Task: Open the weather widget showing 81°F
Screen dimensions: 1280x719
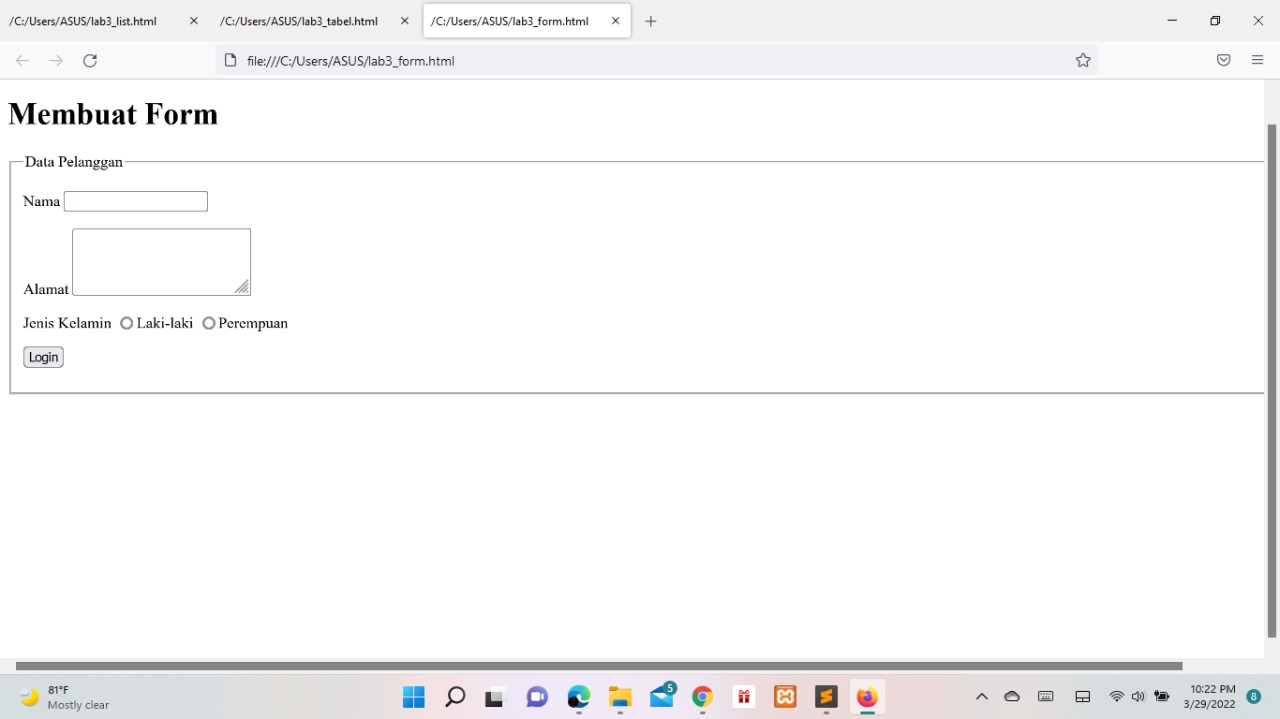Action: pos(65,697)
